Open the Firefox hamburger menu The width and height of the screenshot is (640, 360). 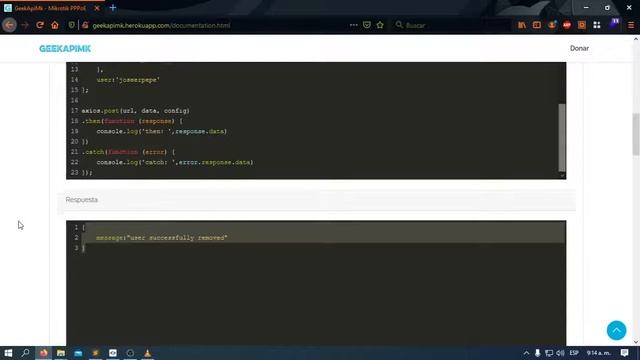[631, 25]
